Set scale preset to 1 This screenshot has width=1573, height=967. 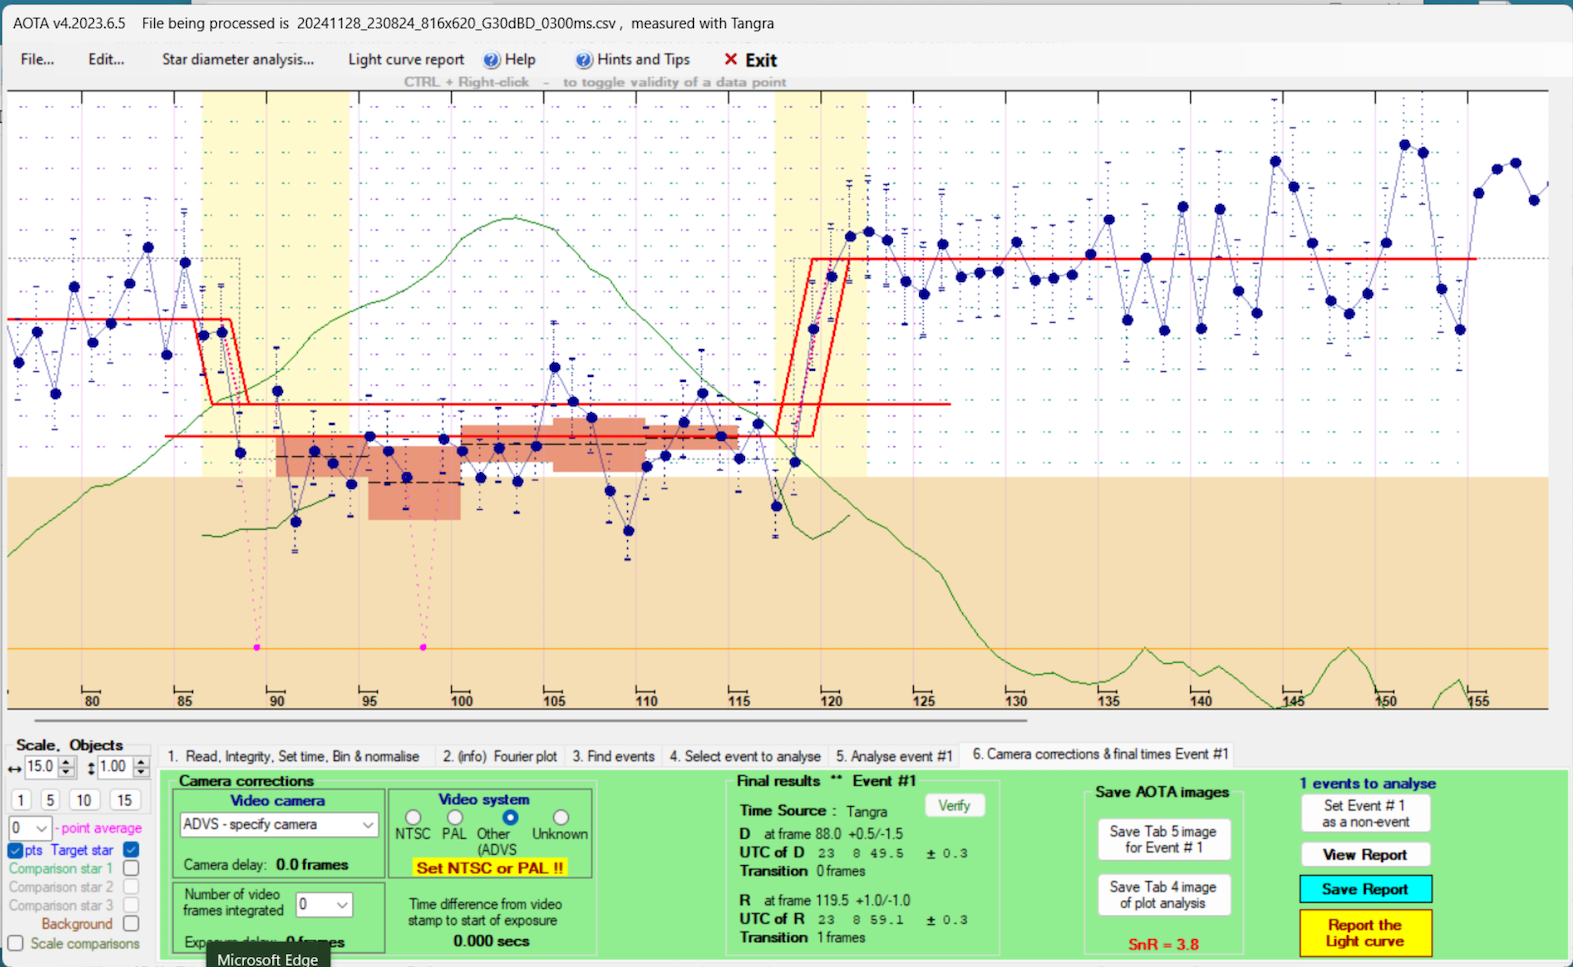coord(21,800)
